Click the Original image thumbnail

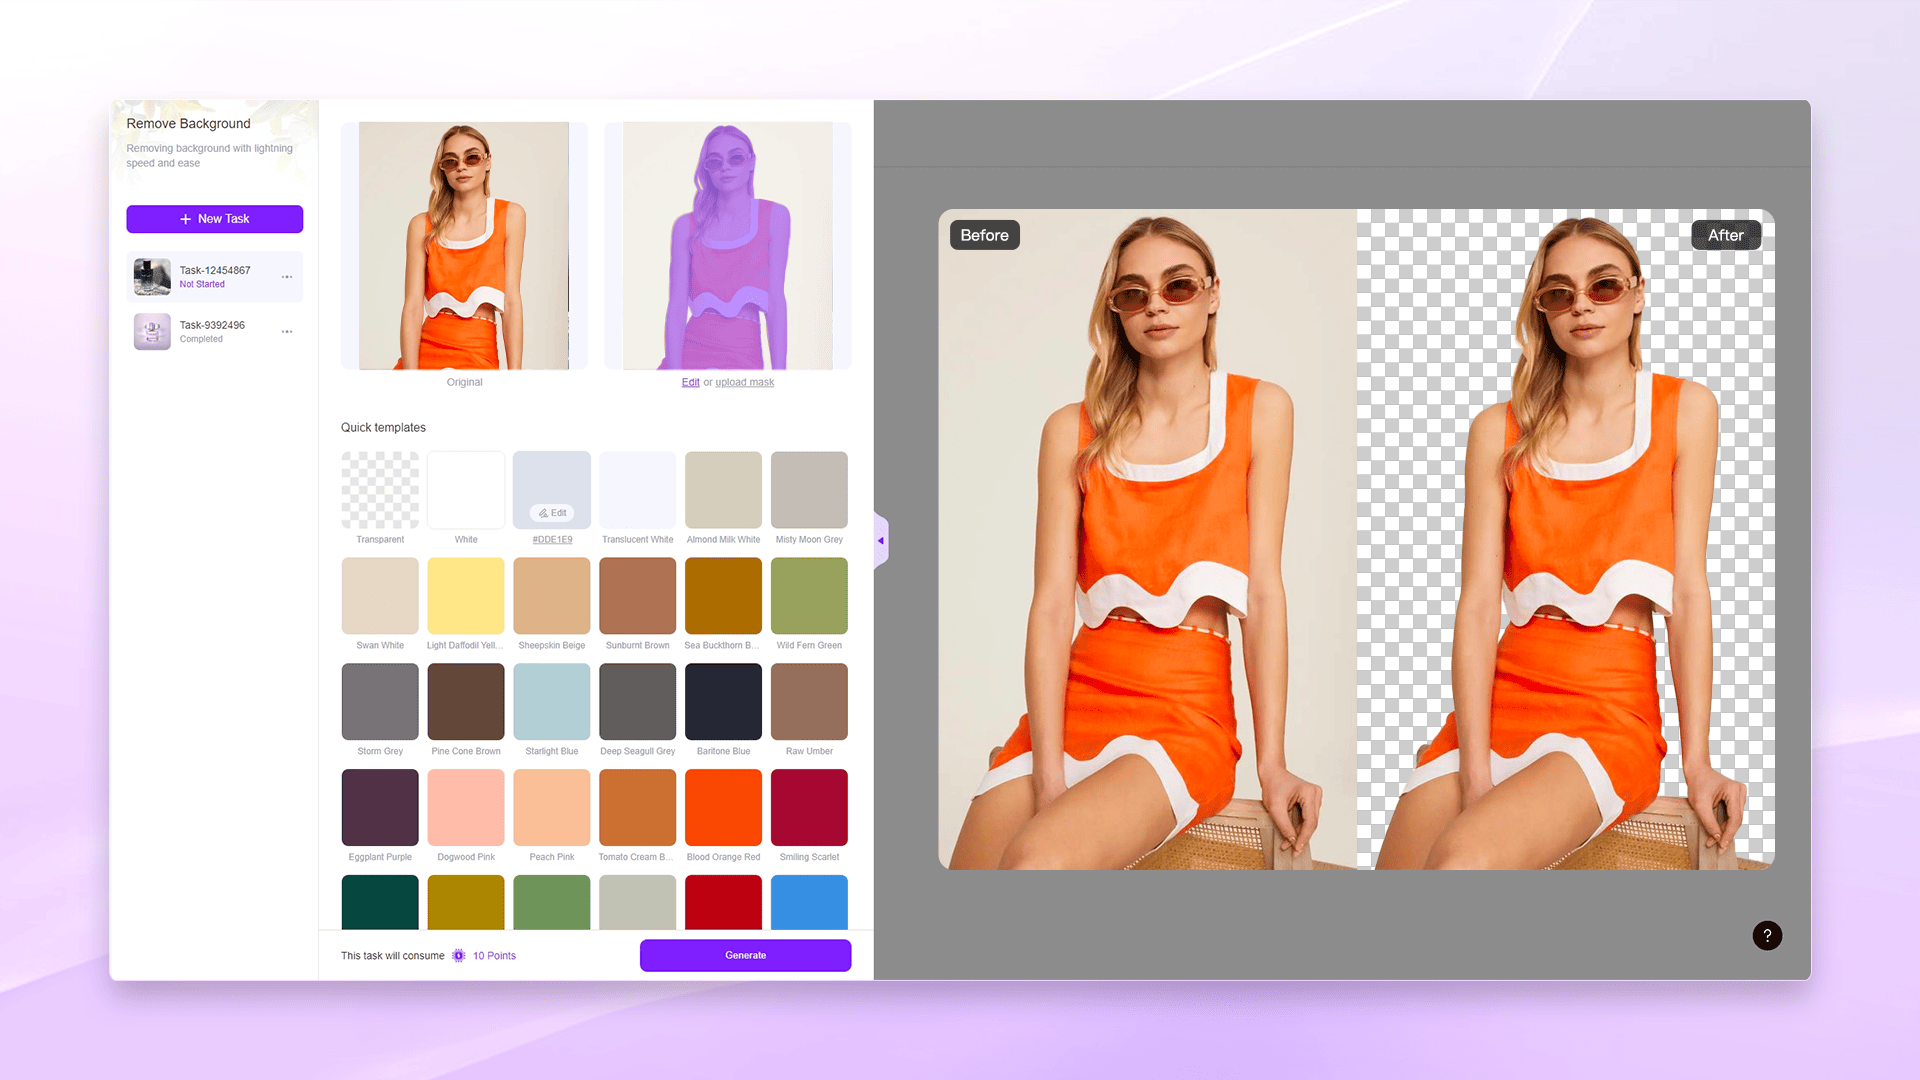tap(464, 246)
